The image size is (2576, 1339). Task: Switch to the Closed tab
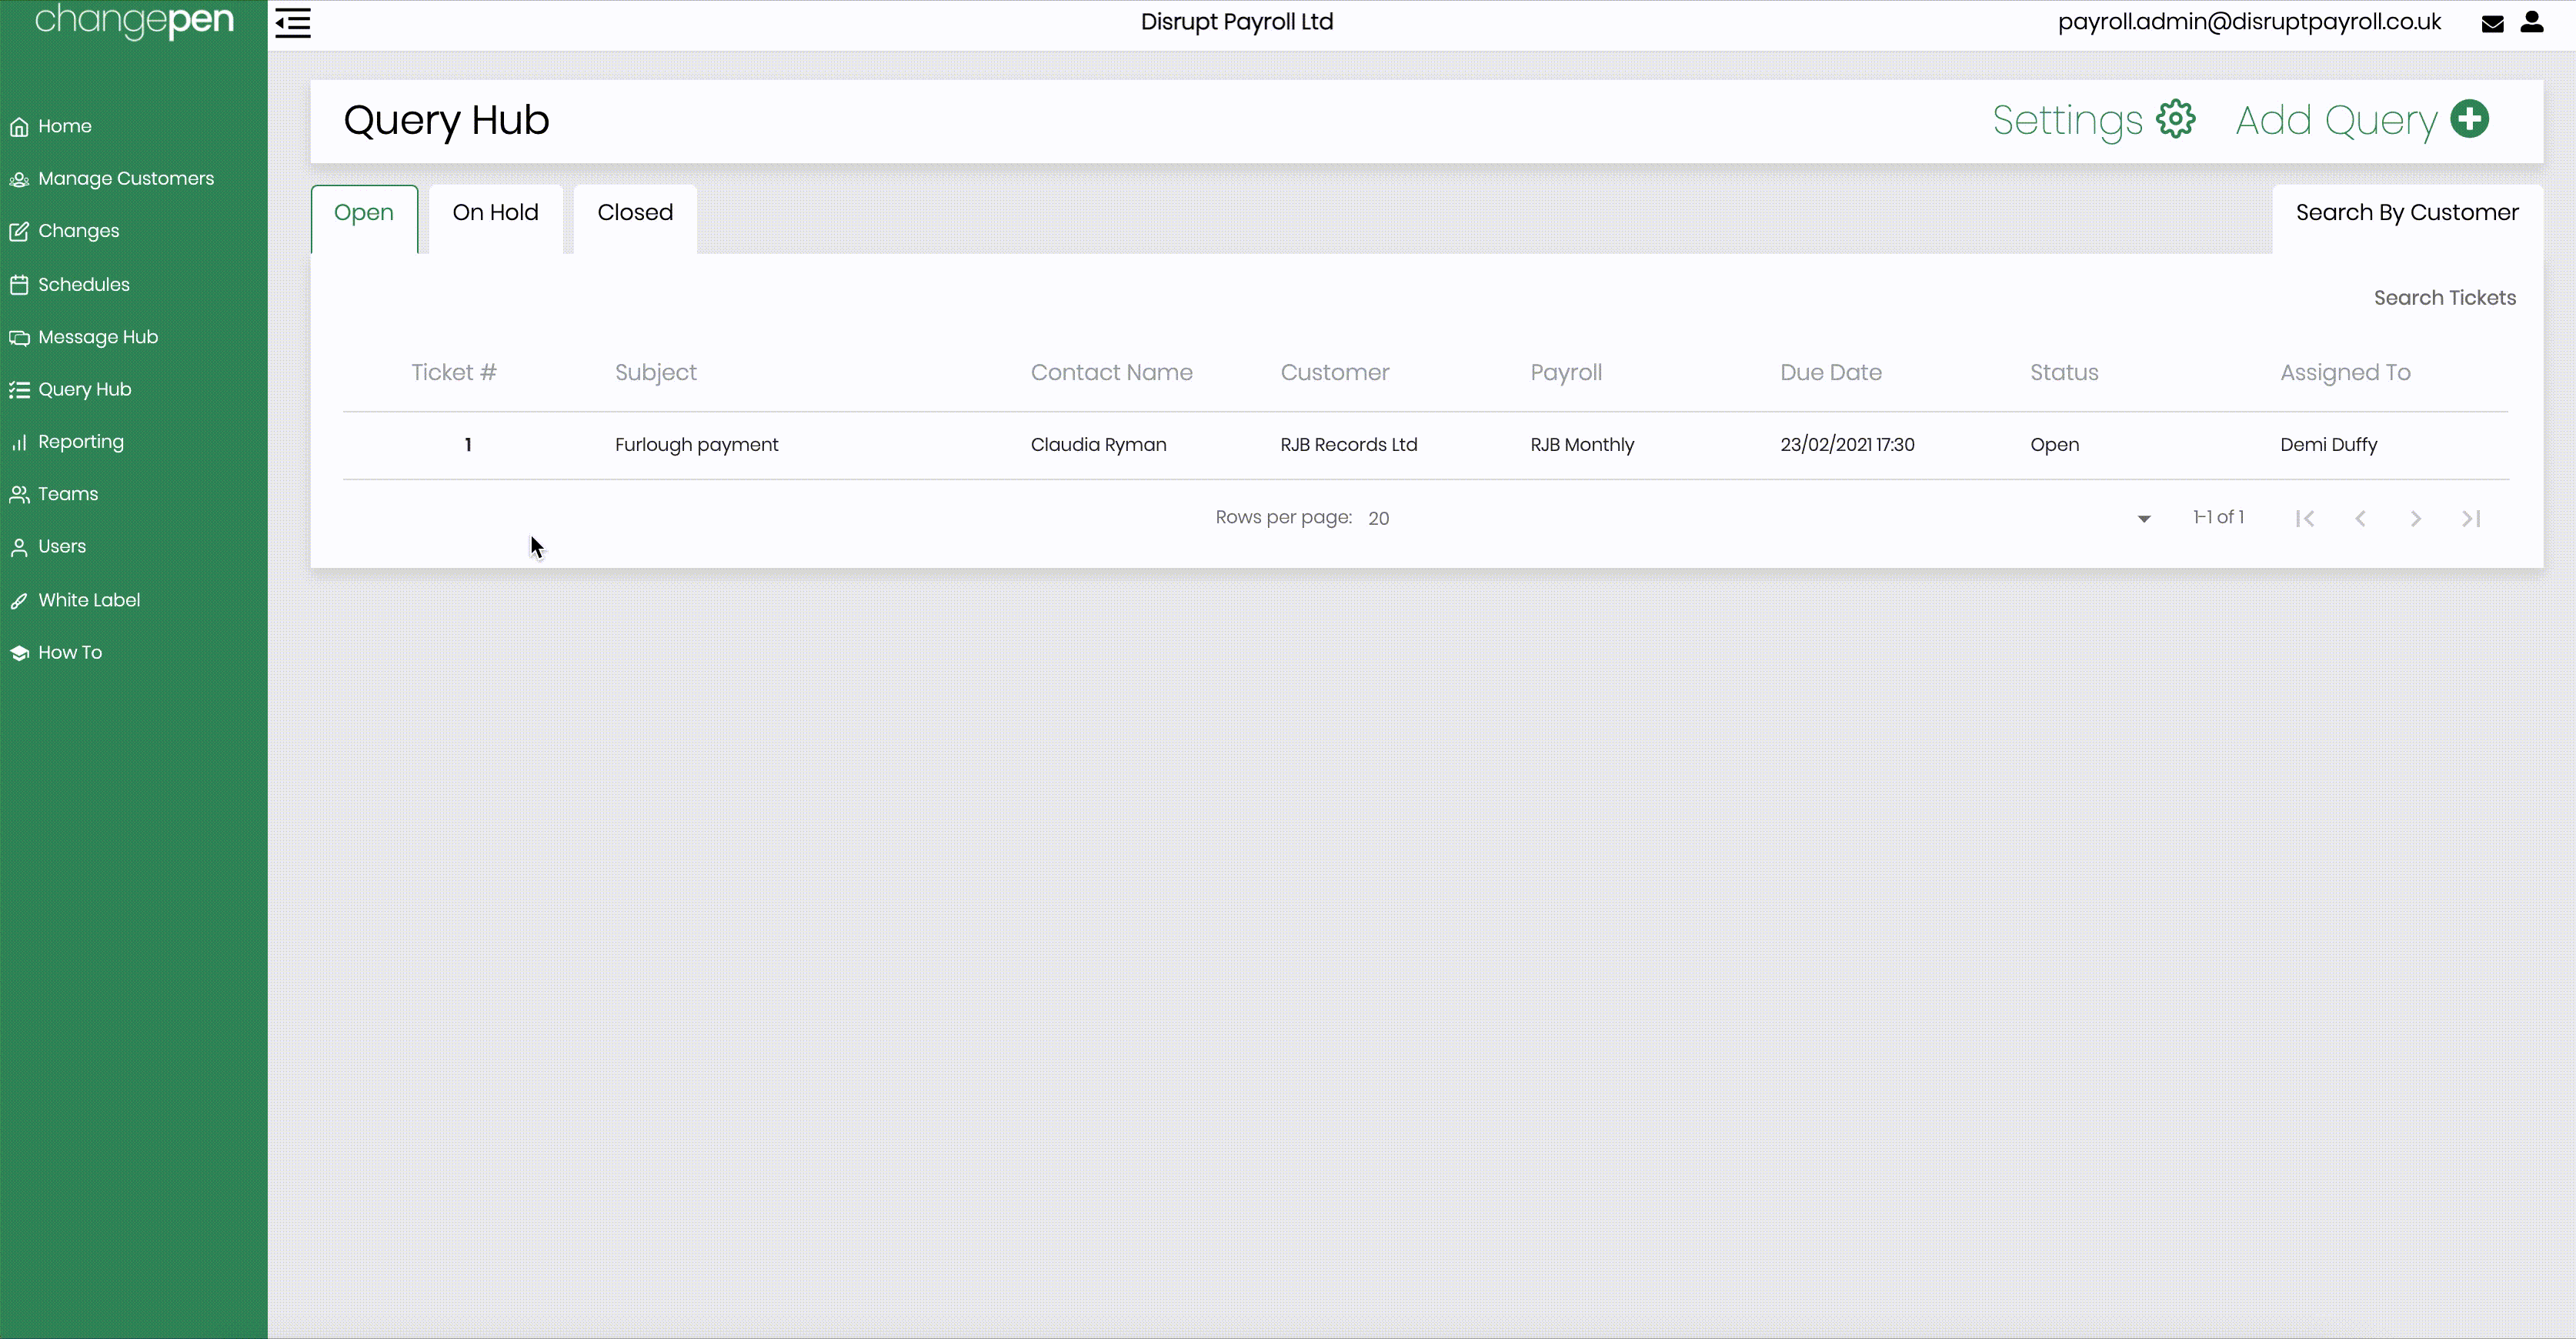click(x=634, y=213)
